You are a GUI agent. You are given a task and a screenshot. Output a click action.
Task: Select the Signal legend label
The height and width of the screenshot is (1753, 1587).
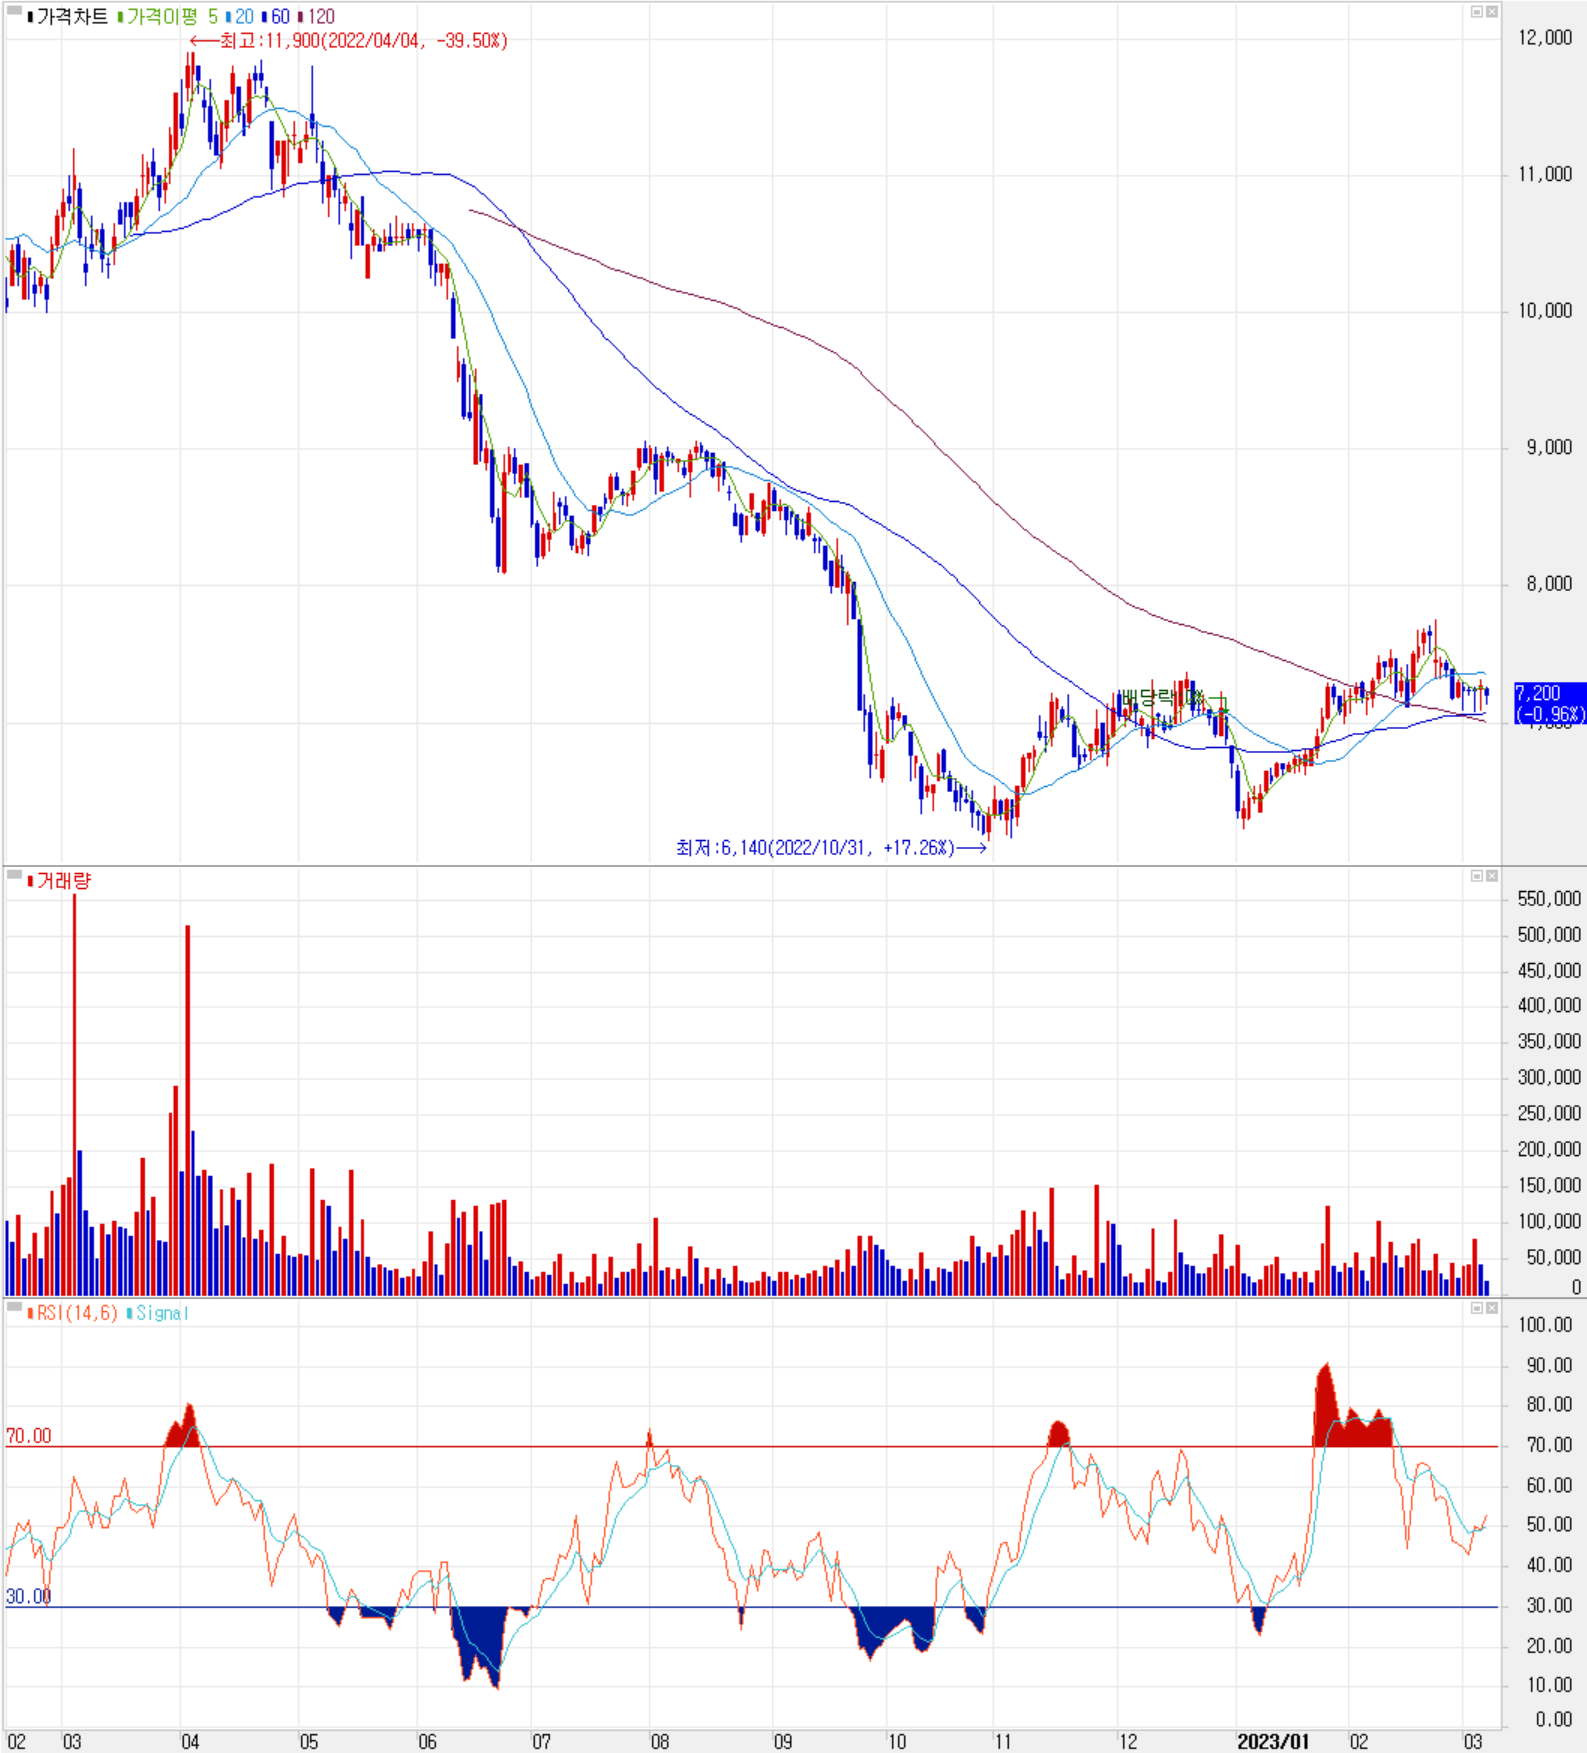(x=162, y=1313)
